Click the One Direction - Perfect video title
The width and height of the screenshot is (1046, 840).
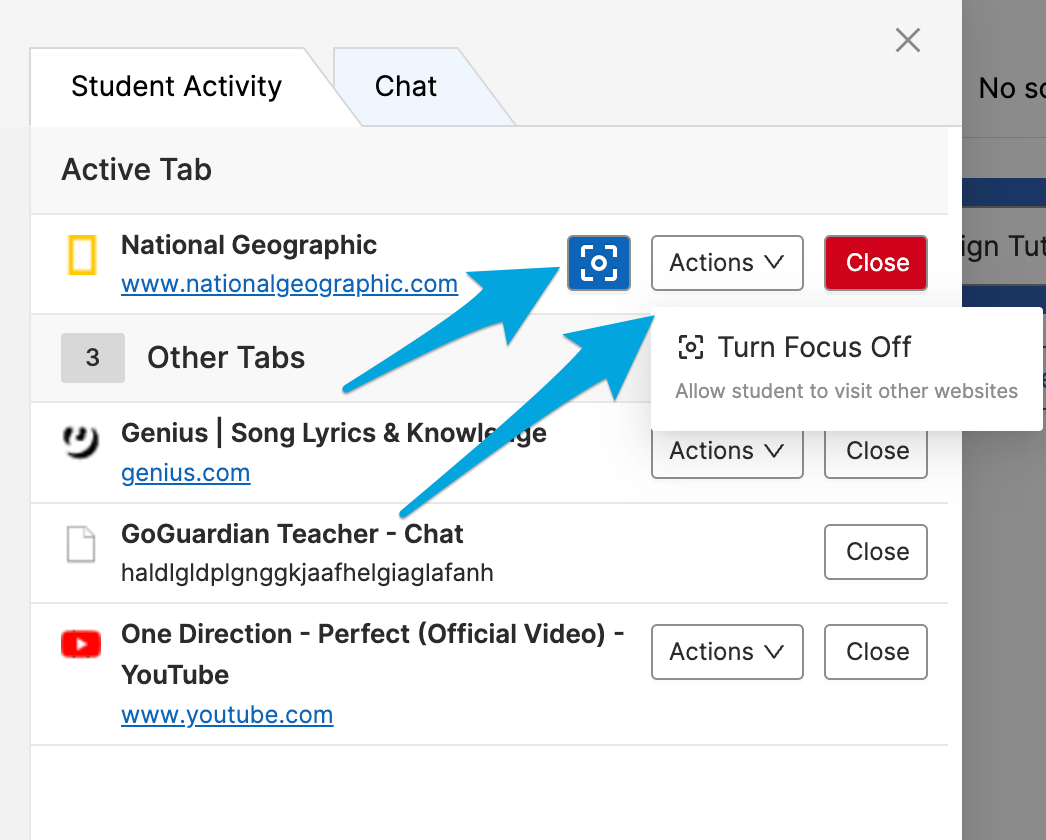372,655
